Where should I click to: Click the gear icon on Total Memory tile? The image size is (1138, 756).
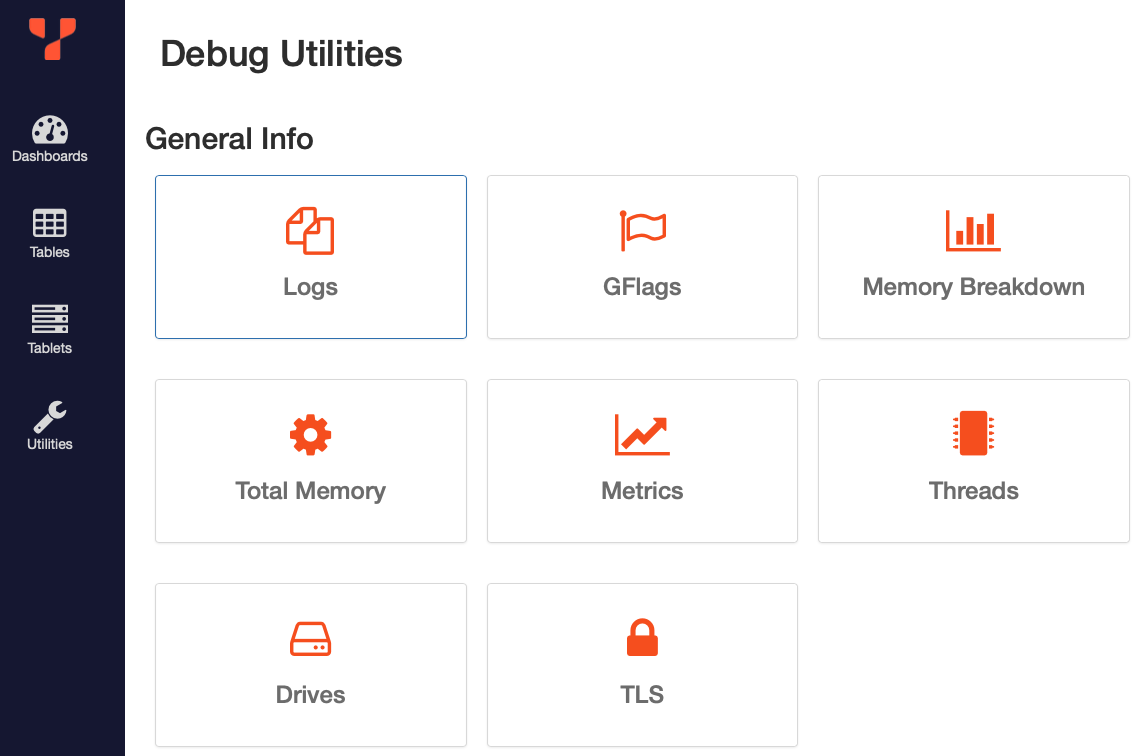click(310, 434)
